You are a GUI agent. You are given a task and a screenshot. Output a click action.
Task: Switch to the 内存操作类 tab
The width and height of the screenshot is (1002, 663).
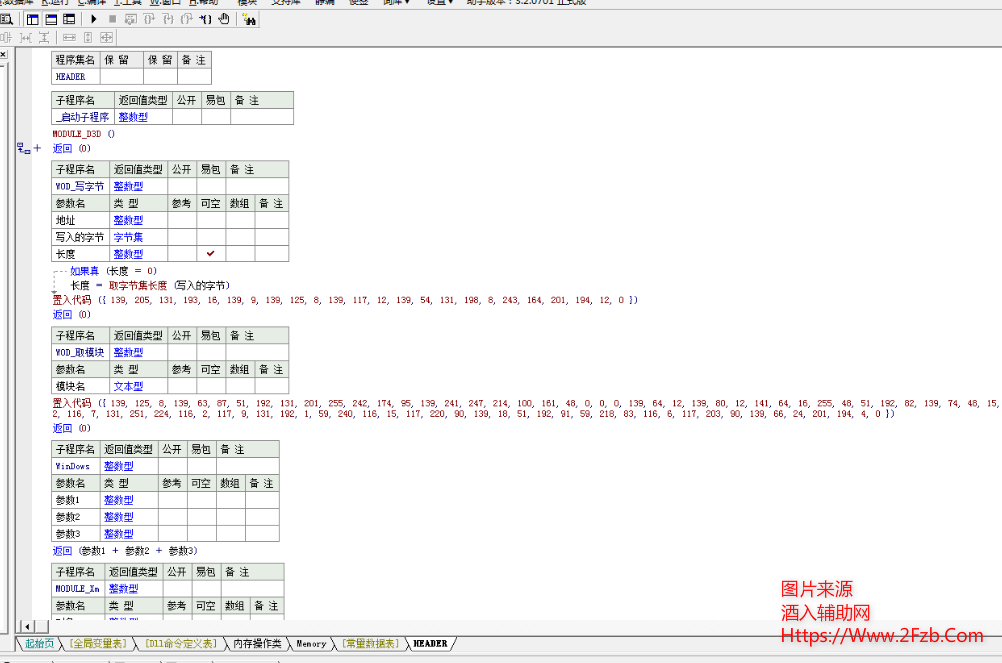(x=258, y=644)
